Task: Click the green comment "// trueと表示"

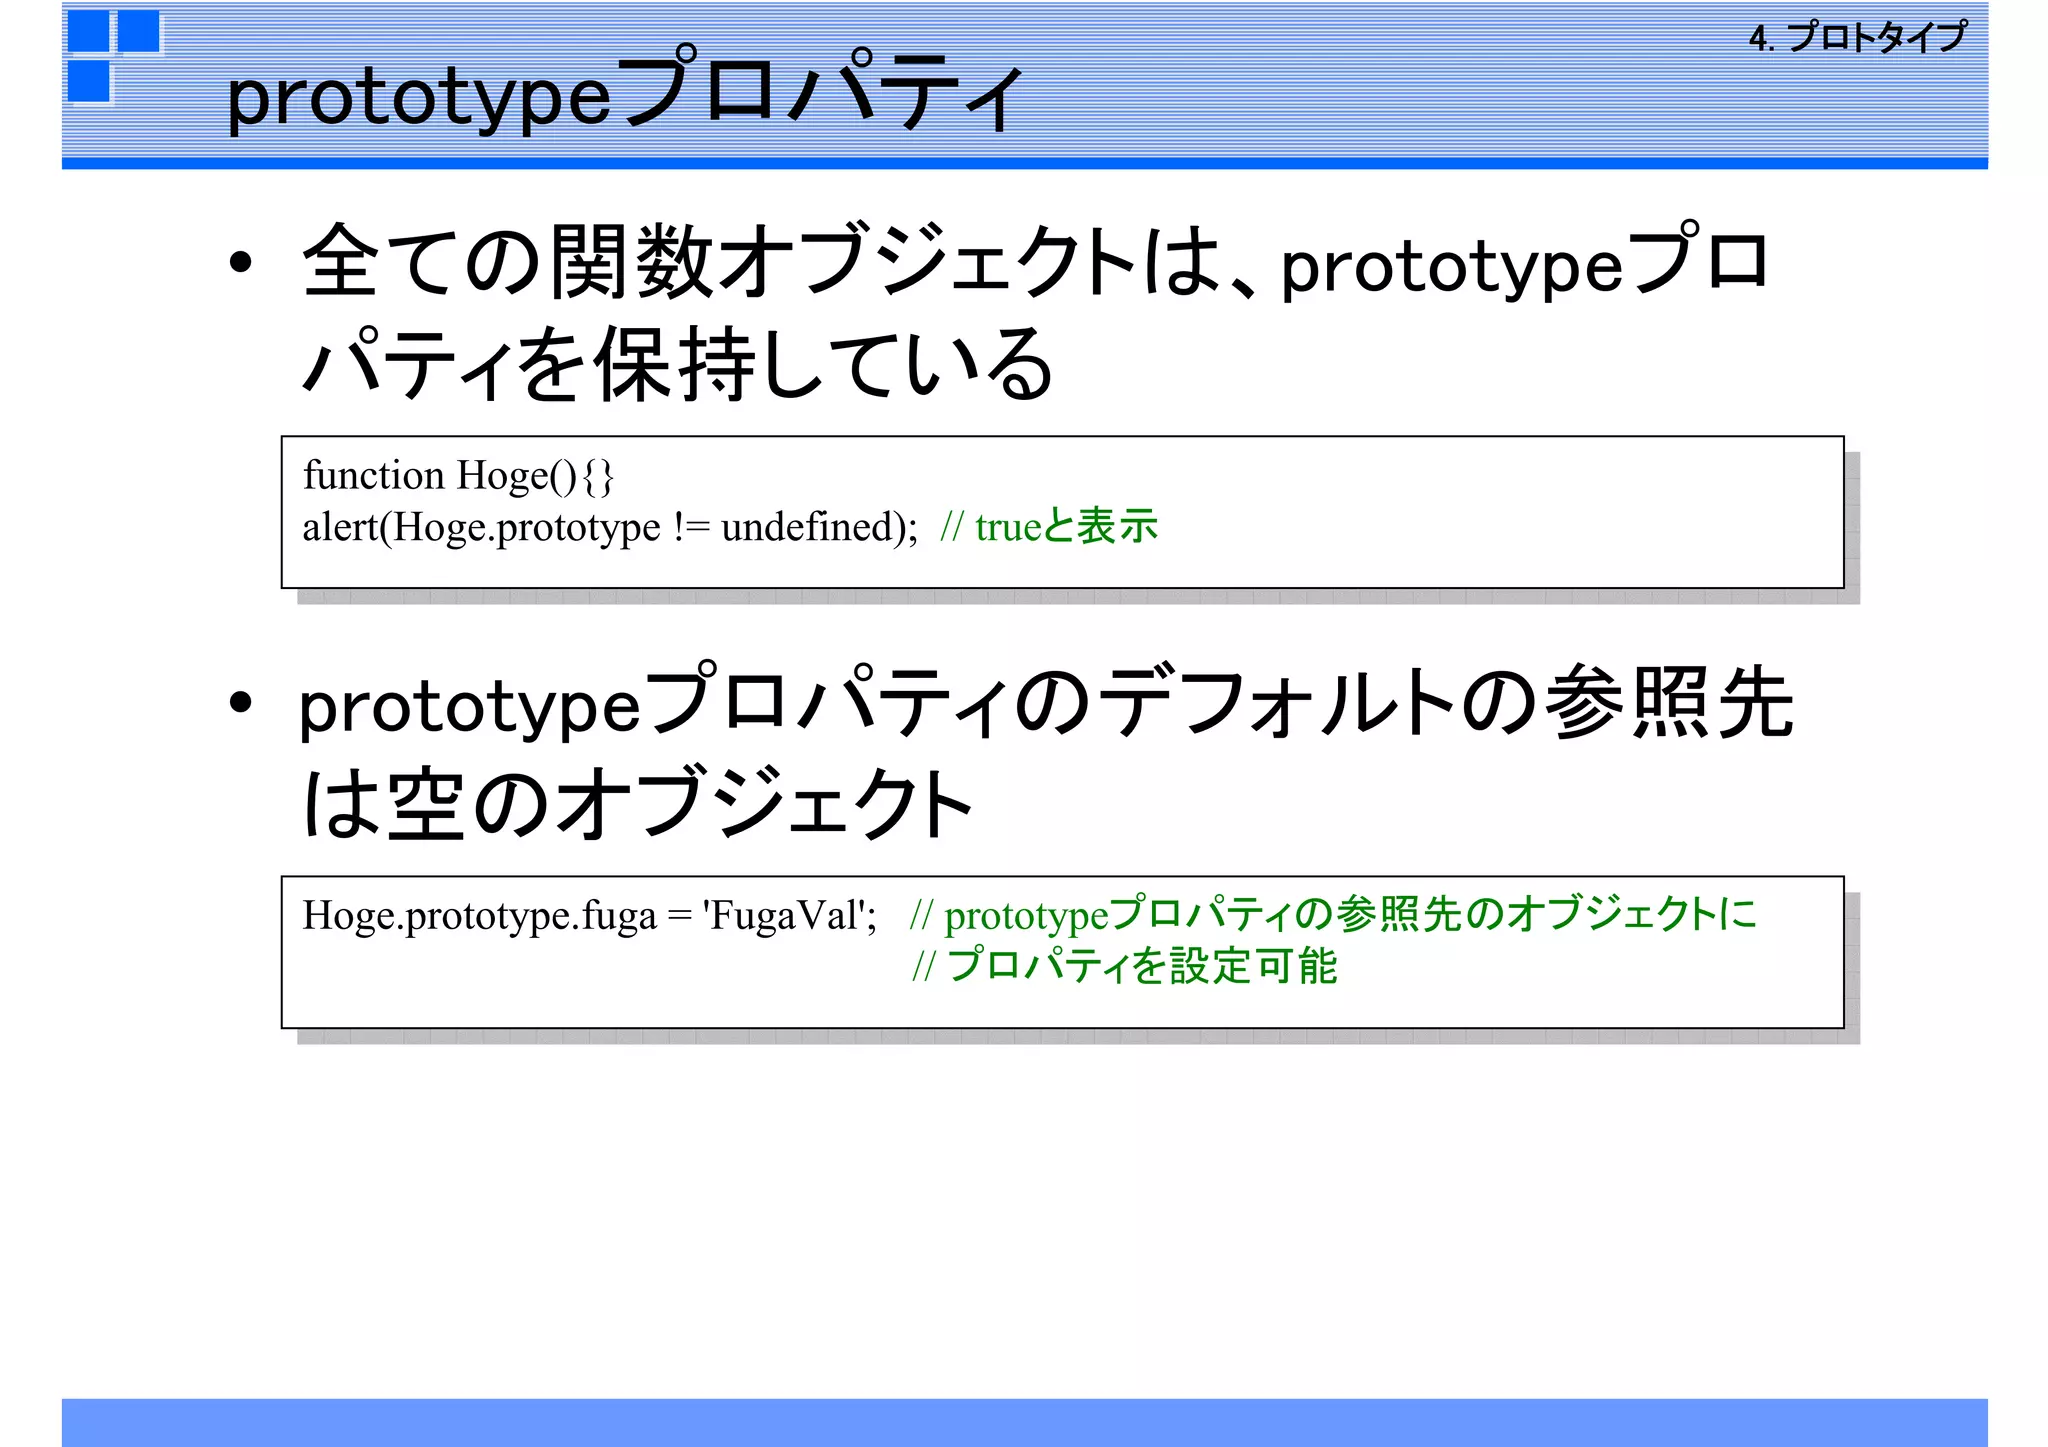Action: click(x=1049, y=527)
